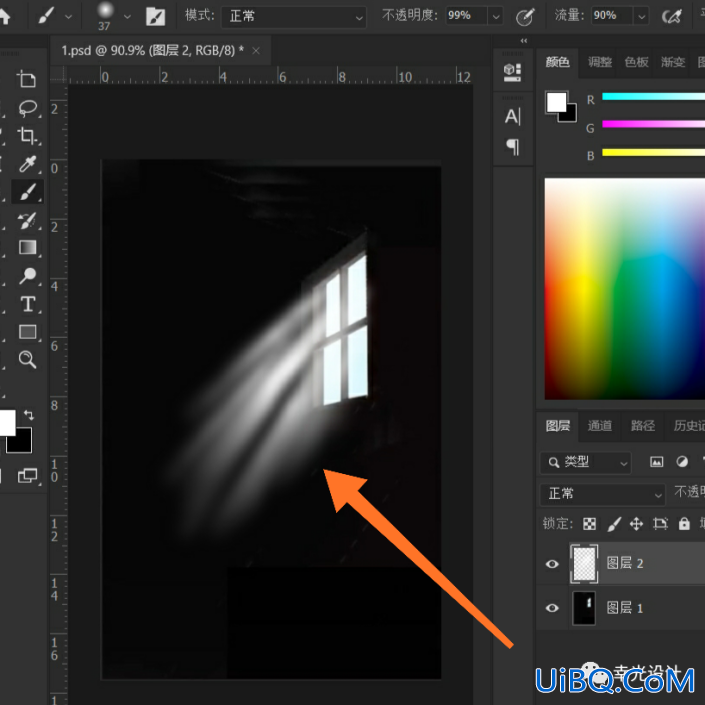
Task: Expand the 不透明度 opacity slider arrow
Action: [495, 17]
